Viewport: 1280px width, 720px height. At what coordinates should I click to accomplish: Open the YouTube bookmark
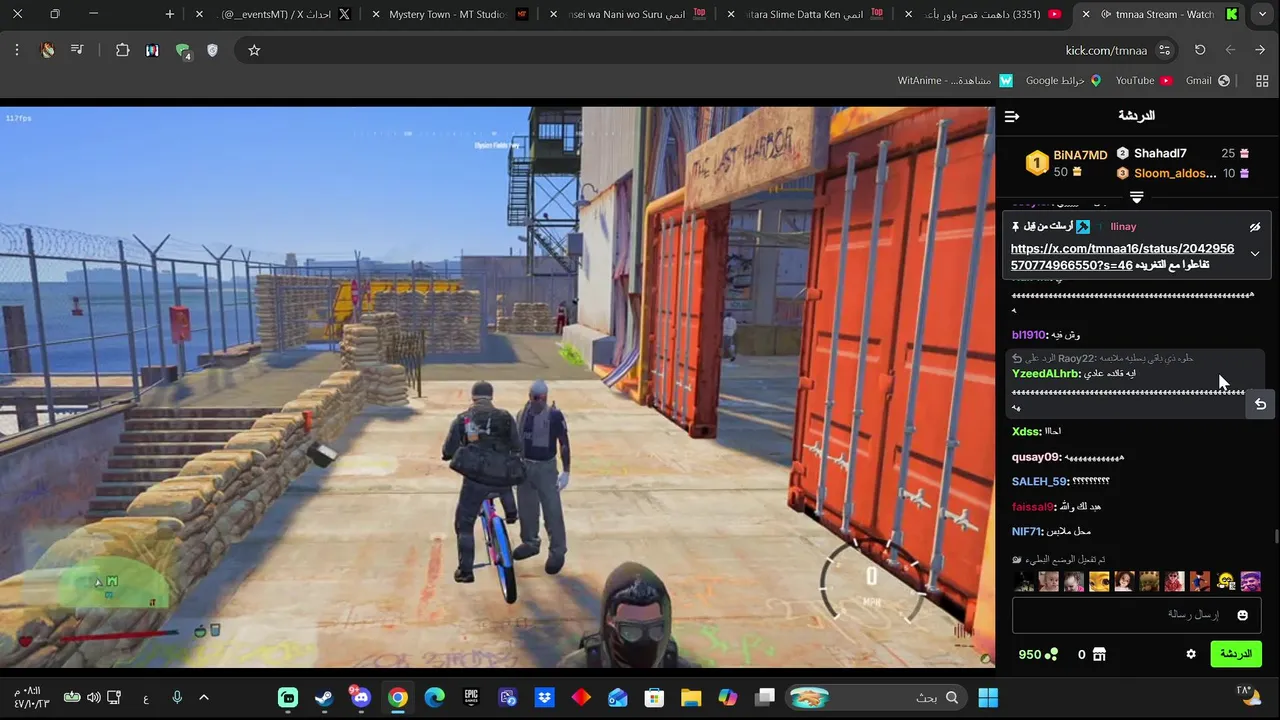1143,81
